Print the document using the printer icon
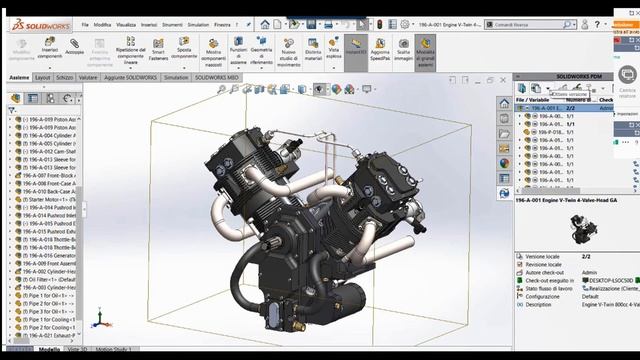This screenshot has width=640, height=360. click(328, 24)
